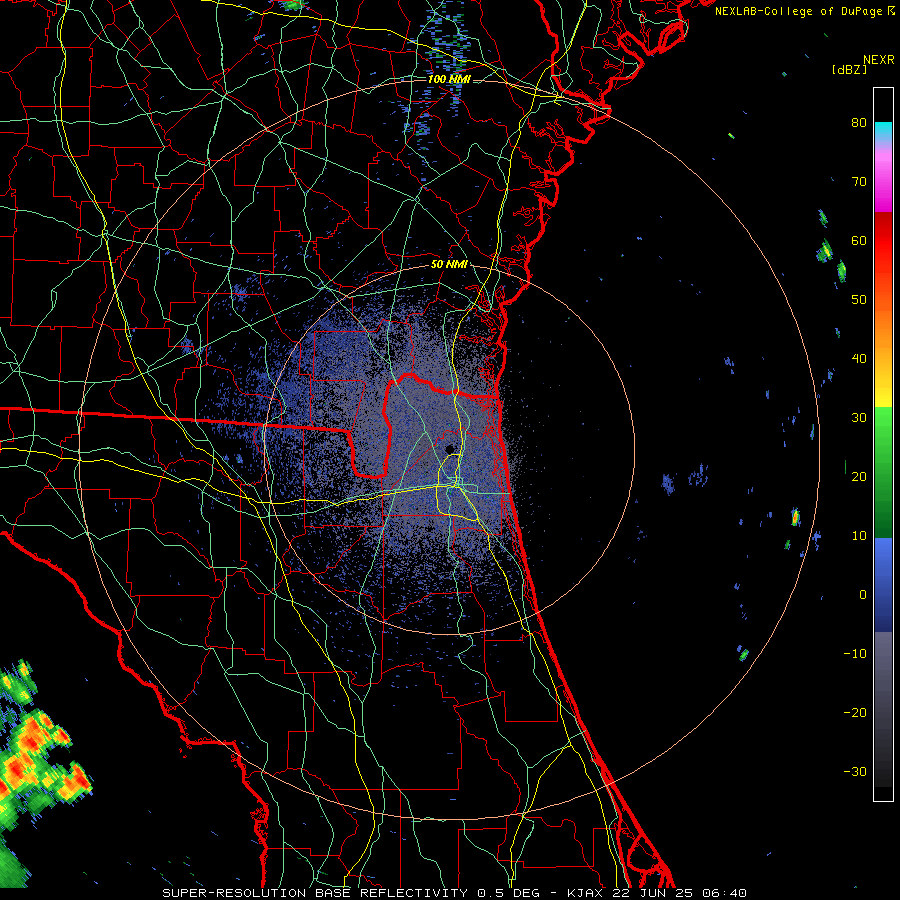Image resolution: width=900 pixels, height=900 pixels.
Task: Click the 20 value on the dBZ scale
Action: (859, 477)
